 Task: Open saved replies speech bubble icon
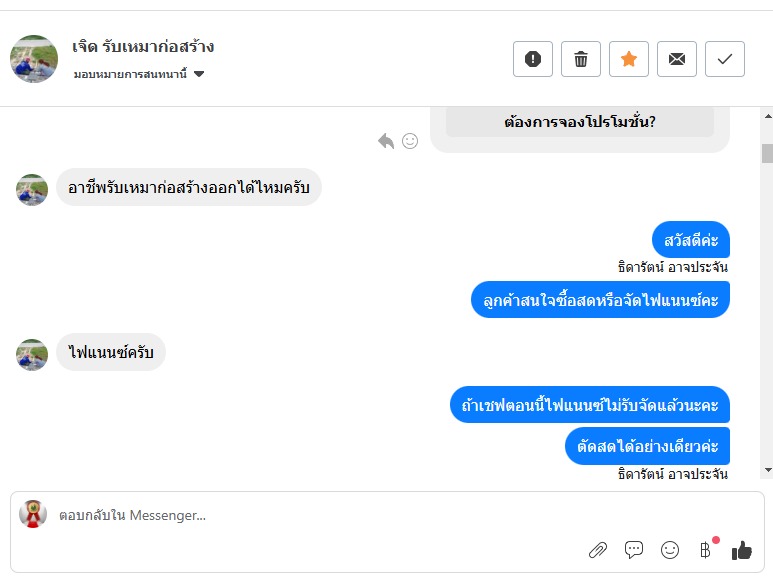(x=634, y=549)
